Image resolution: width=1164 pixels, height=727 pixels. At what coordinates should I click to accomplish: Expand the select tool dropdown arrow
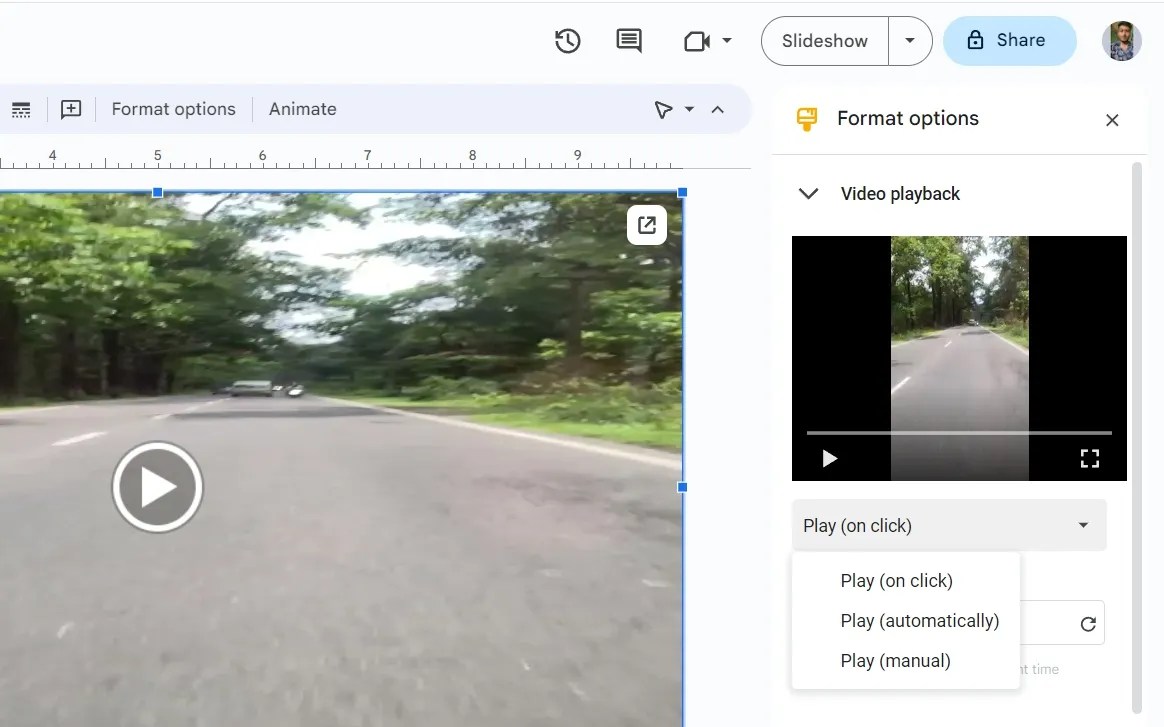pyautogui.click(x=689, y=109)
